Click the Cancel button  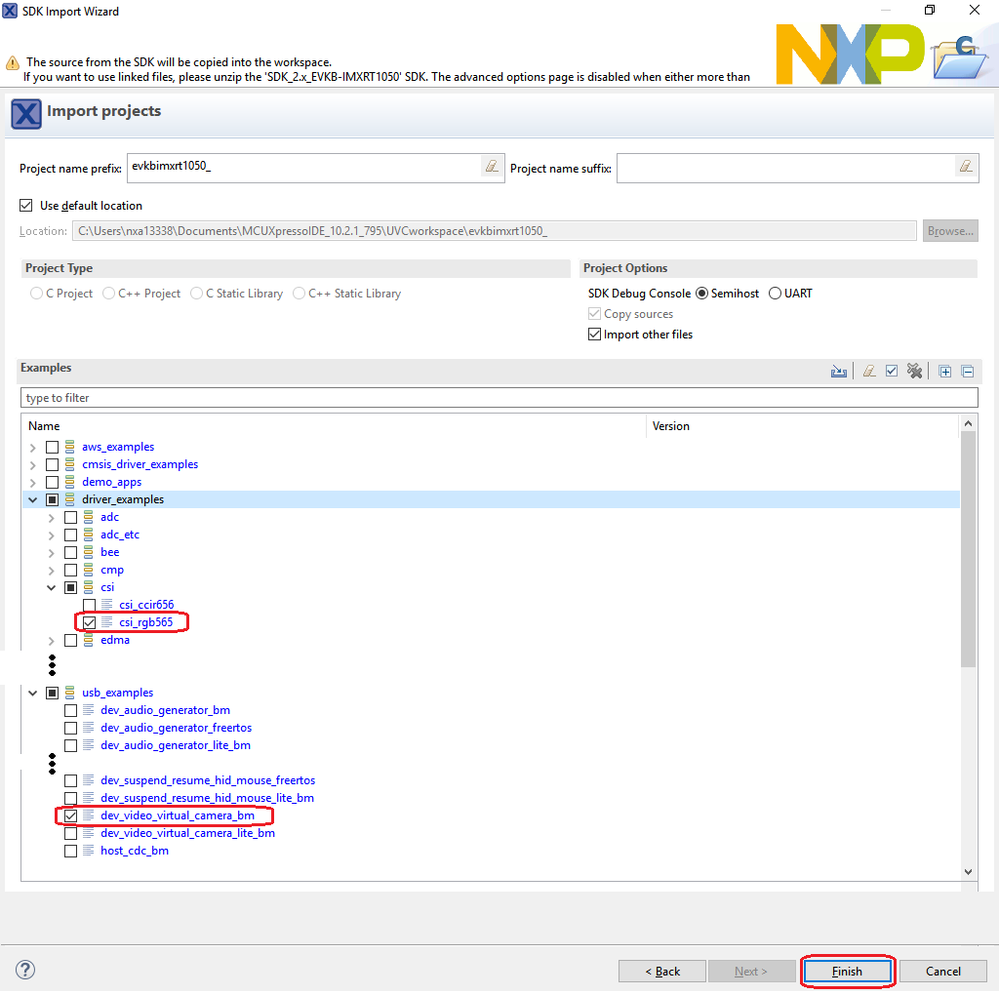coord(943,971)
